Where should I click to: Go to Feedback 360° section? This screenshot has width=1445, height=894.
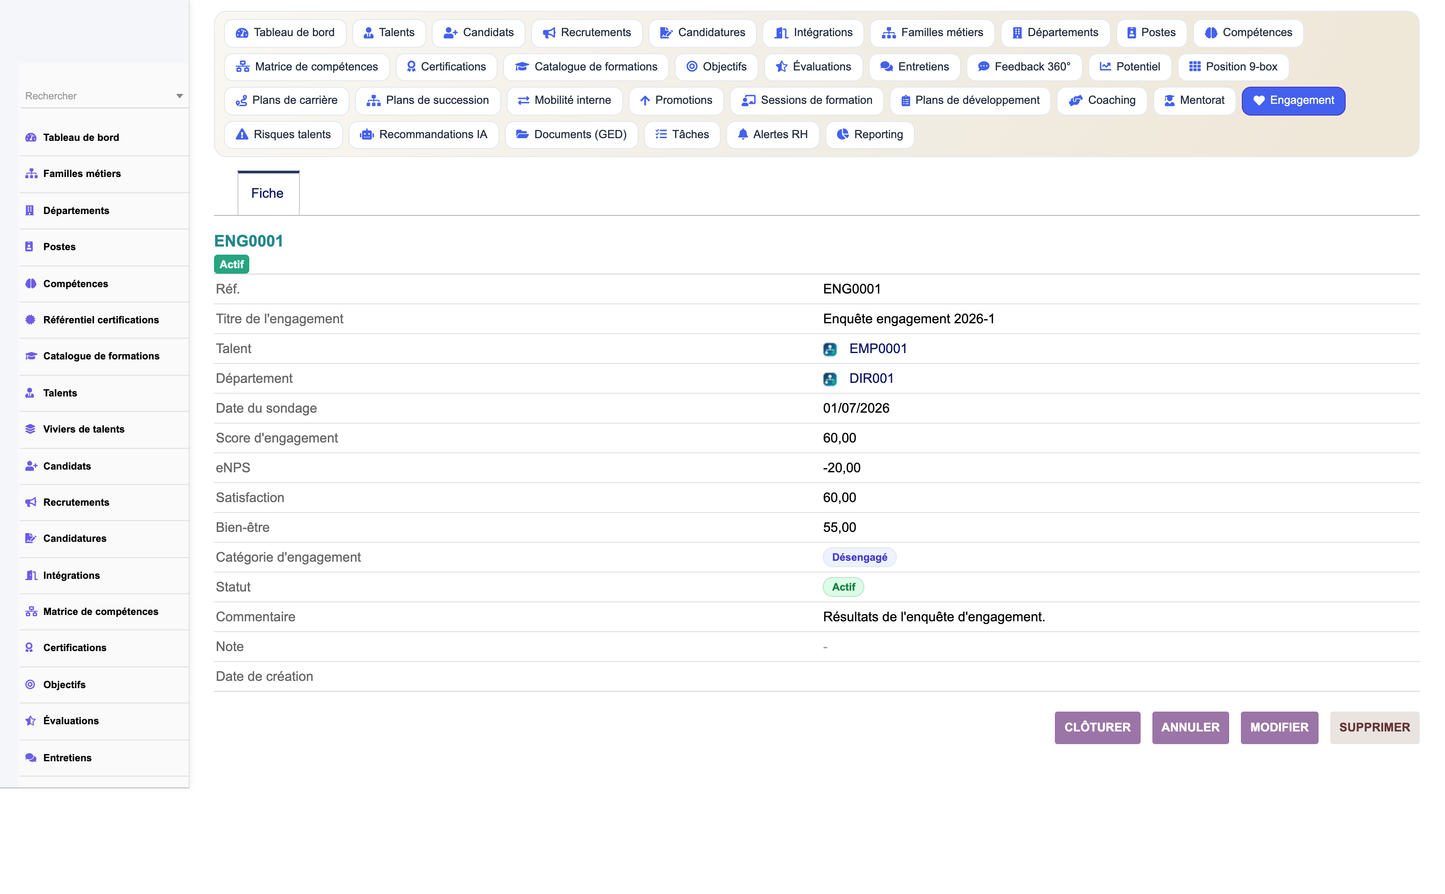(1024, 67)
